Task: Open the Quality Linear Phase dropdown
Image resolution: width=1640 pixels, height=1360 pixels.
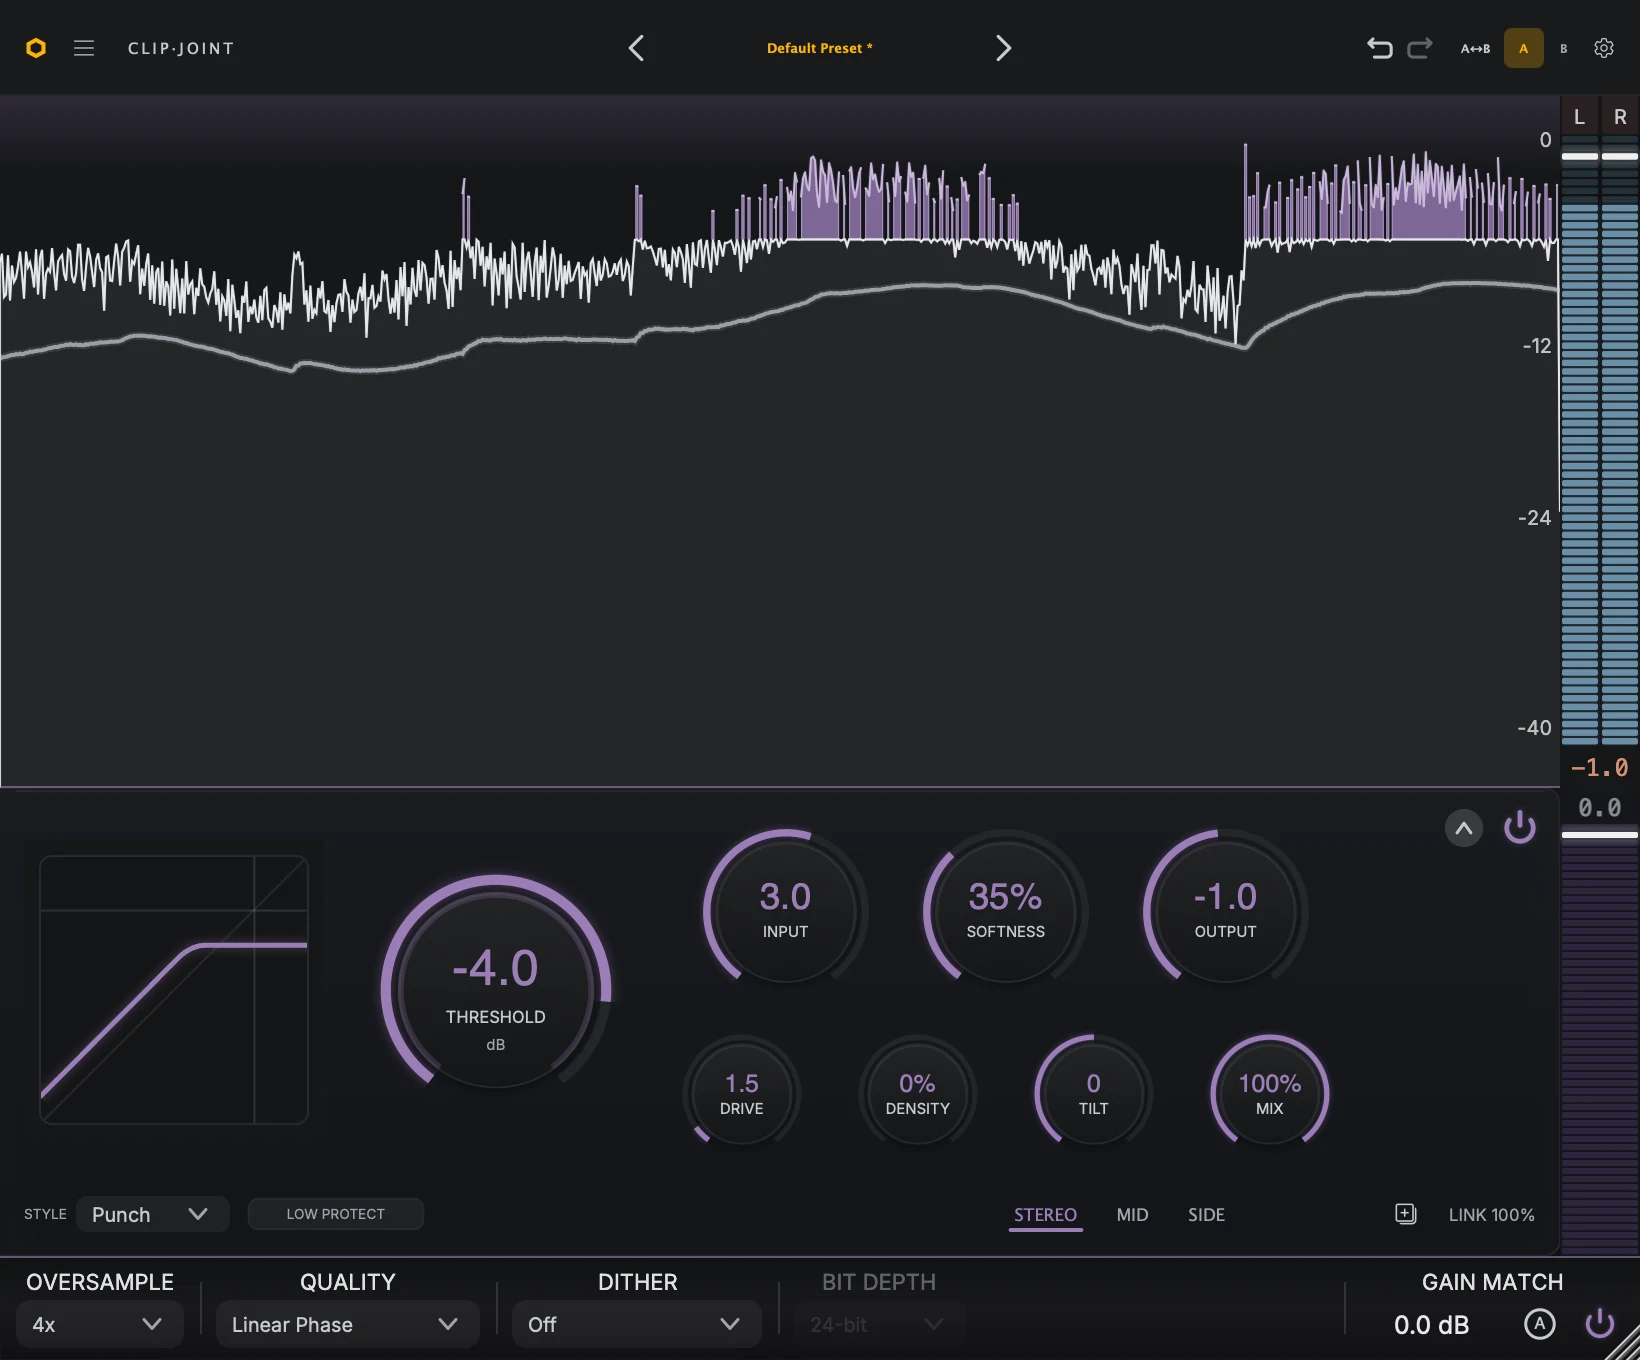Action: 347,1324
